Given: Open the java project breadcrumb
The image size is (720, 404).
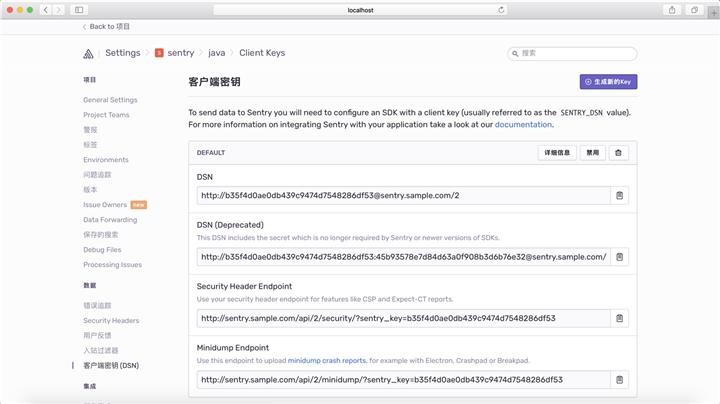Looking at the screenshot, I should (217, 53).
